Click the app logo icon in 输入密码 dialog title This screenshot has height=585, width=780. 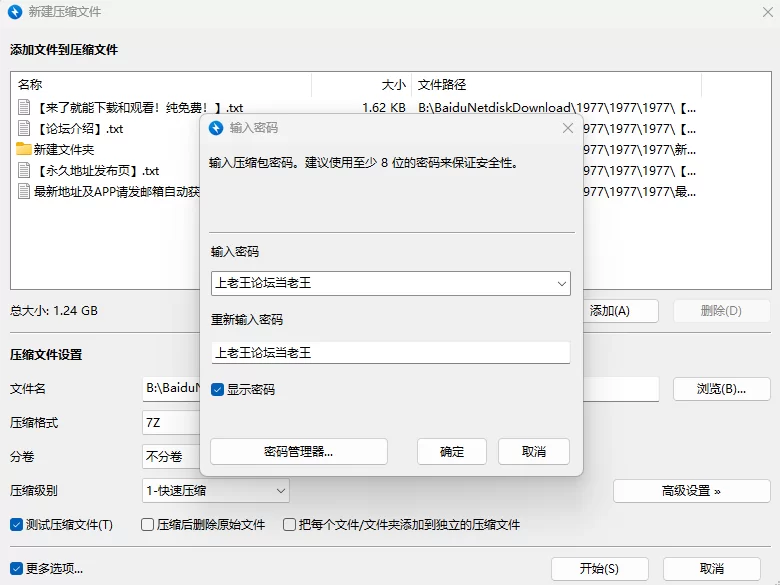pyautogui.click(x=215, y=128)
